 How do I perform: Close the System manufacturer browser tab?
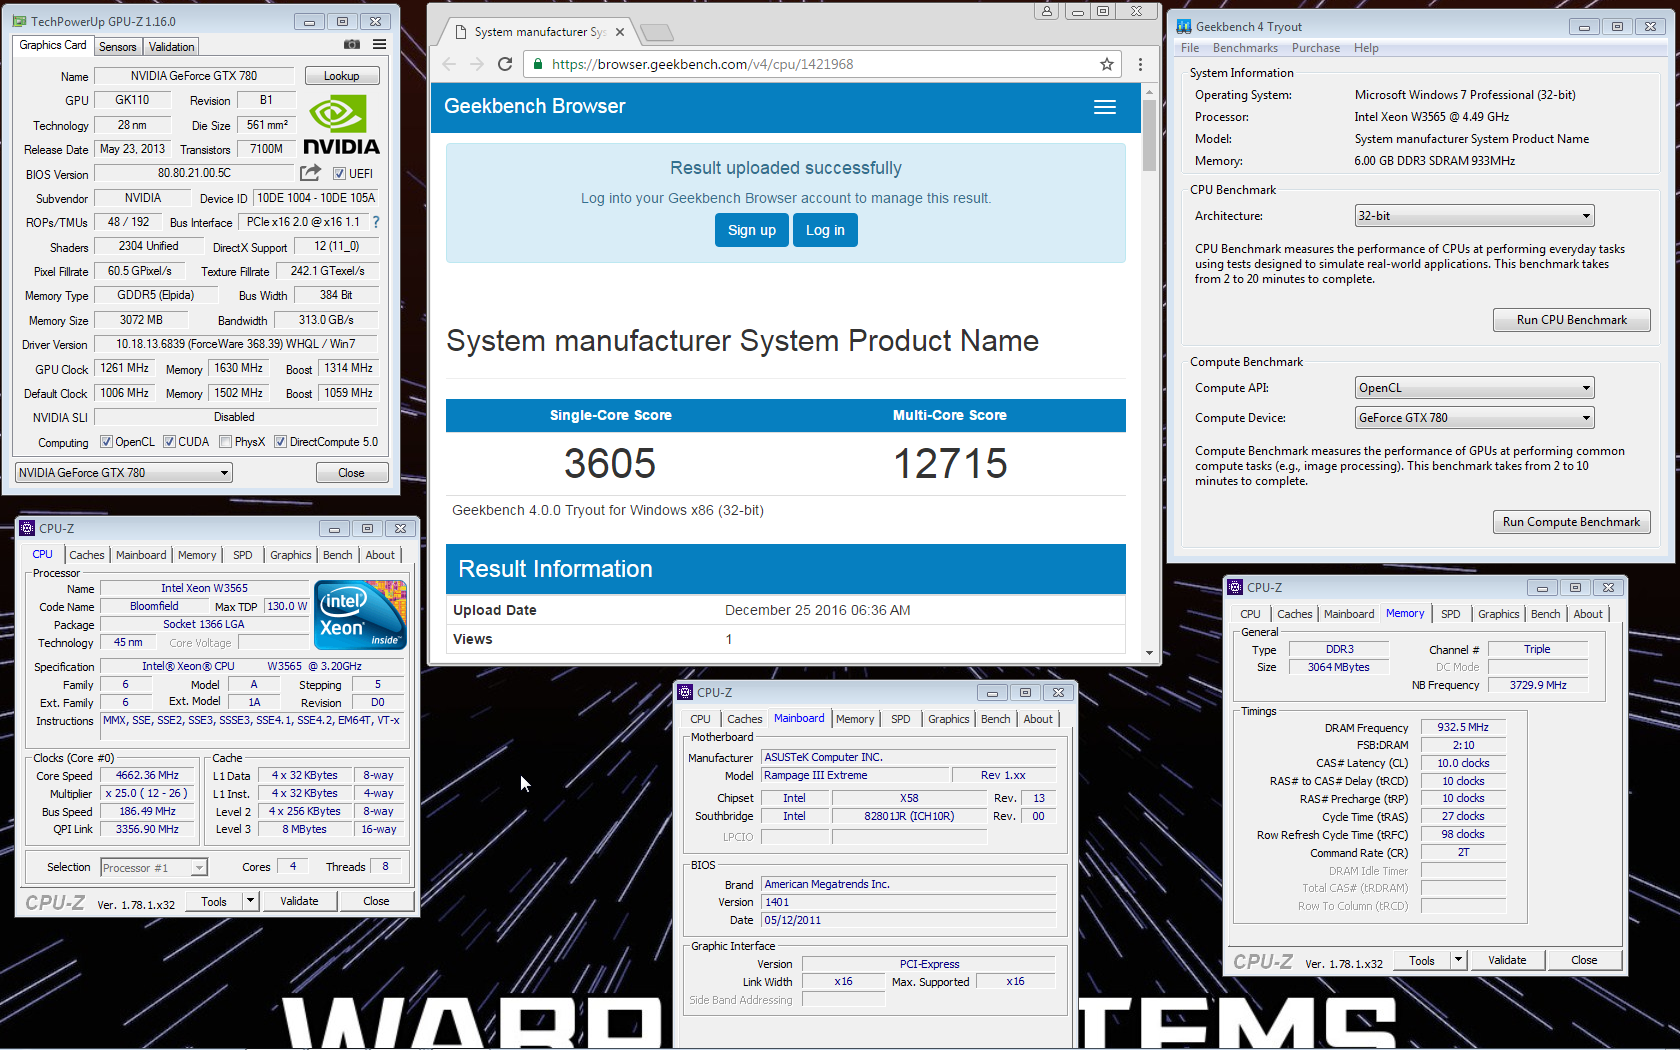pos(620,32)
